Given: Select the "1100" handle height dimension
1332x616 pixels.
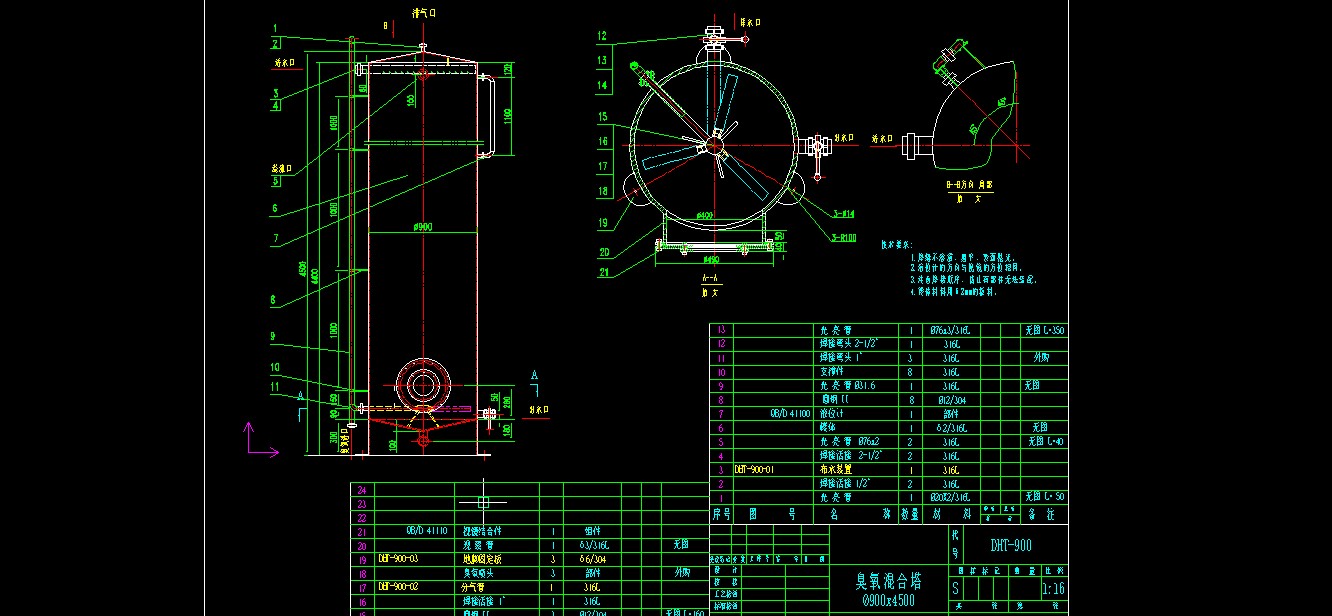Looking at the screenshot, I should tap(507, 115).
